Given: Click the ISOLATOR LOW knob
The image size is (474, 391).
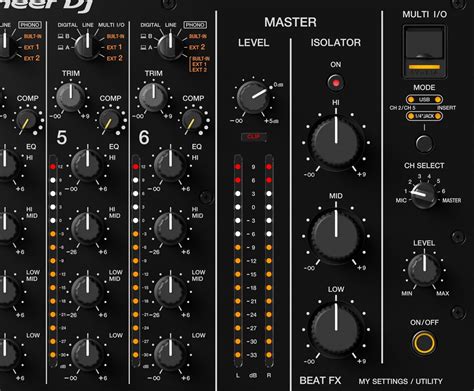Looking at the screenshot, I should (336, 329).
